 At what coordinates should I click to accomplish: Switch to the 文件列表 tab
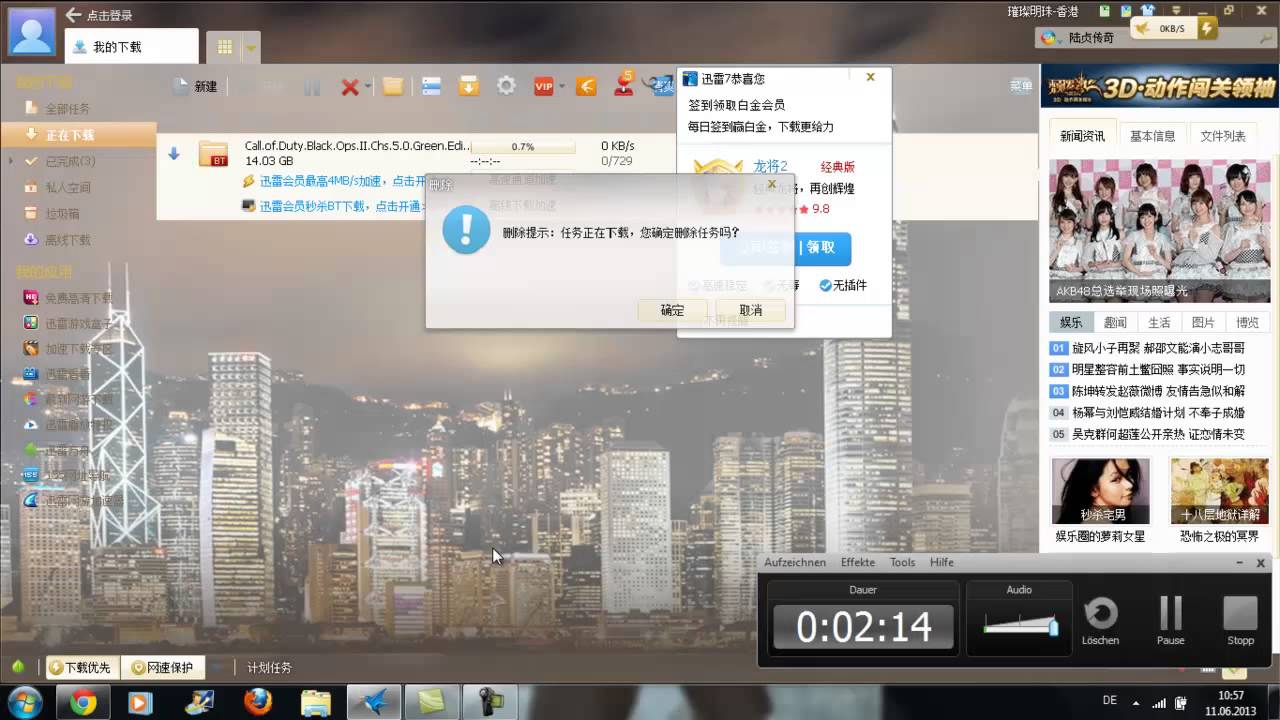coord(1223,136)
